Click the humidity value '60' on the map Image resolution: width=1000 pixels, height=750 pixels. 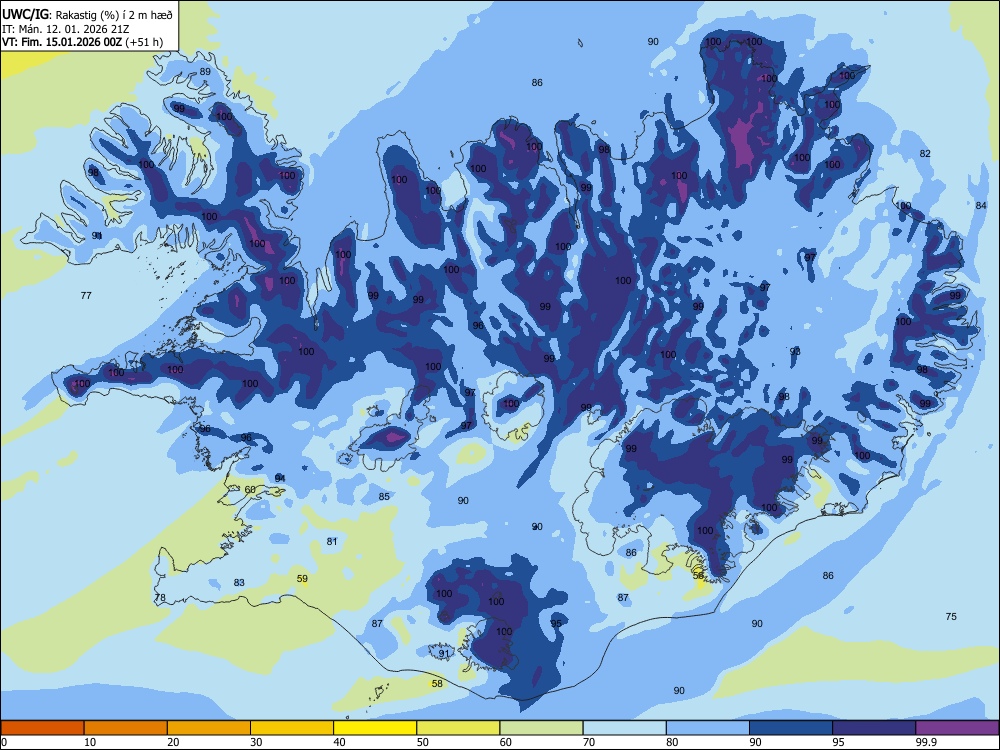[x=250, y=490]
